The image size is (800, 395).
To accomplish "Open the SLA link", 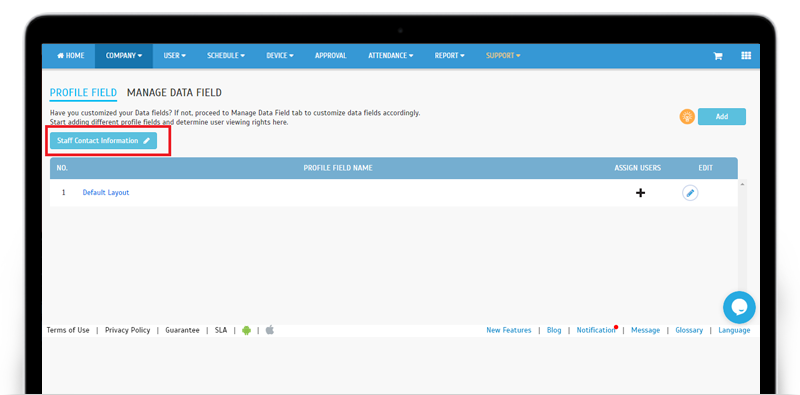I will 221,330.
